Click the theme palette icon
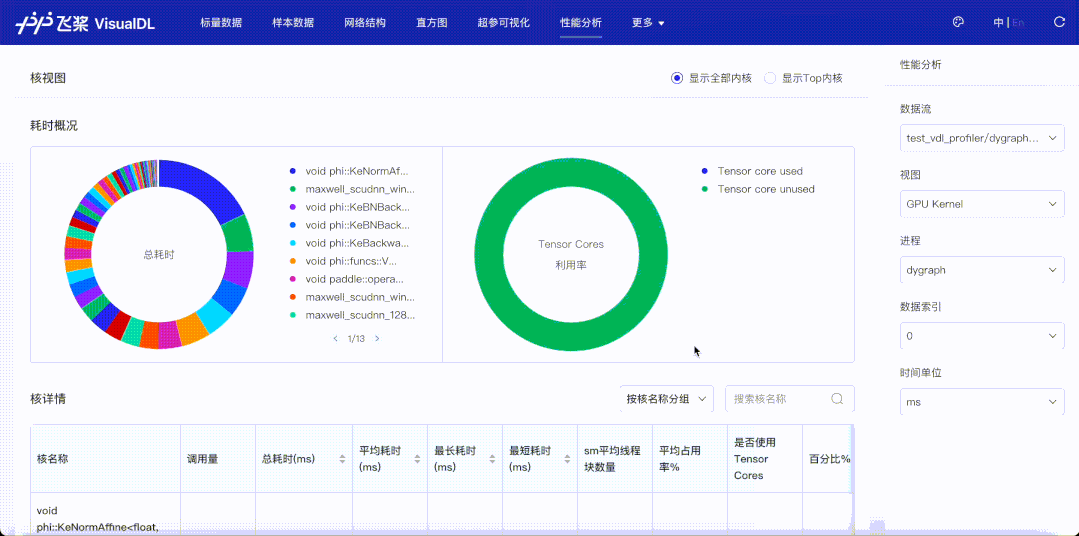 point(958,22)
